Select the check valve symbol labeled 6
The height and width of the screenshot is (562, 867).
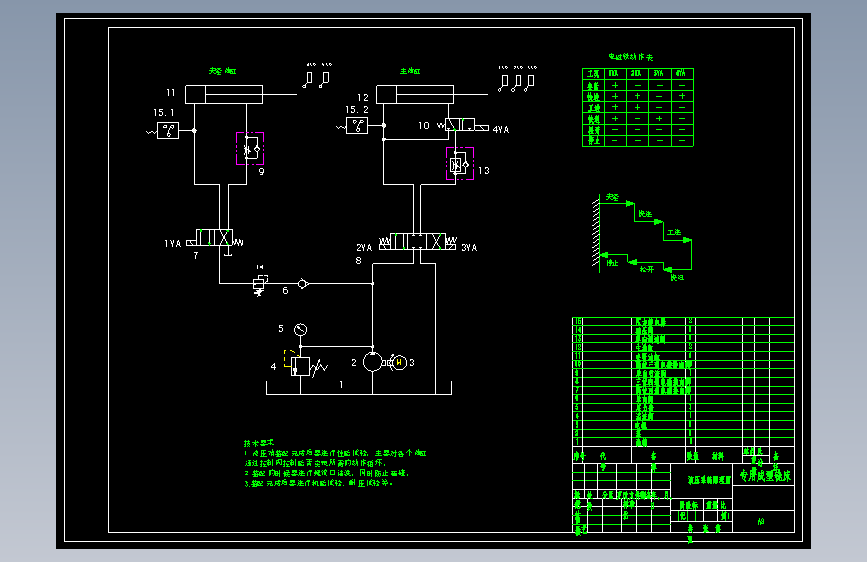tap(302, 284)
